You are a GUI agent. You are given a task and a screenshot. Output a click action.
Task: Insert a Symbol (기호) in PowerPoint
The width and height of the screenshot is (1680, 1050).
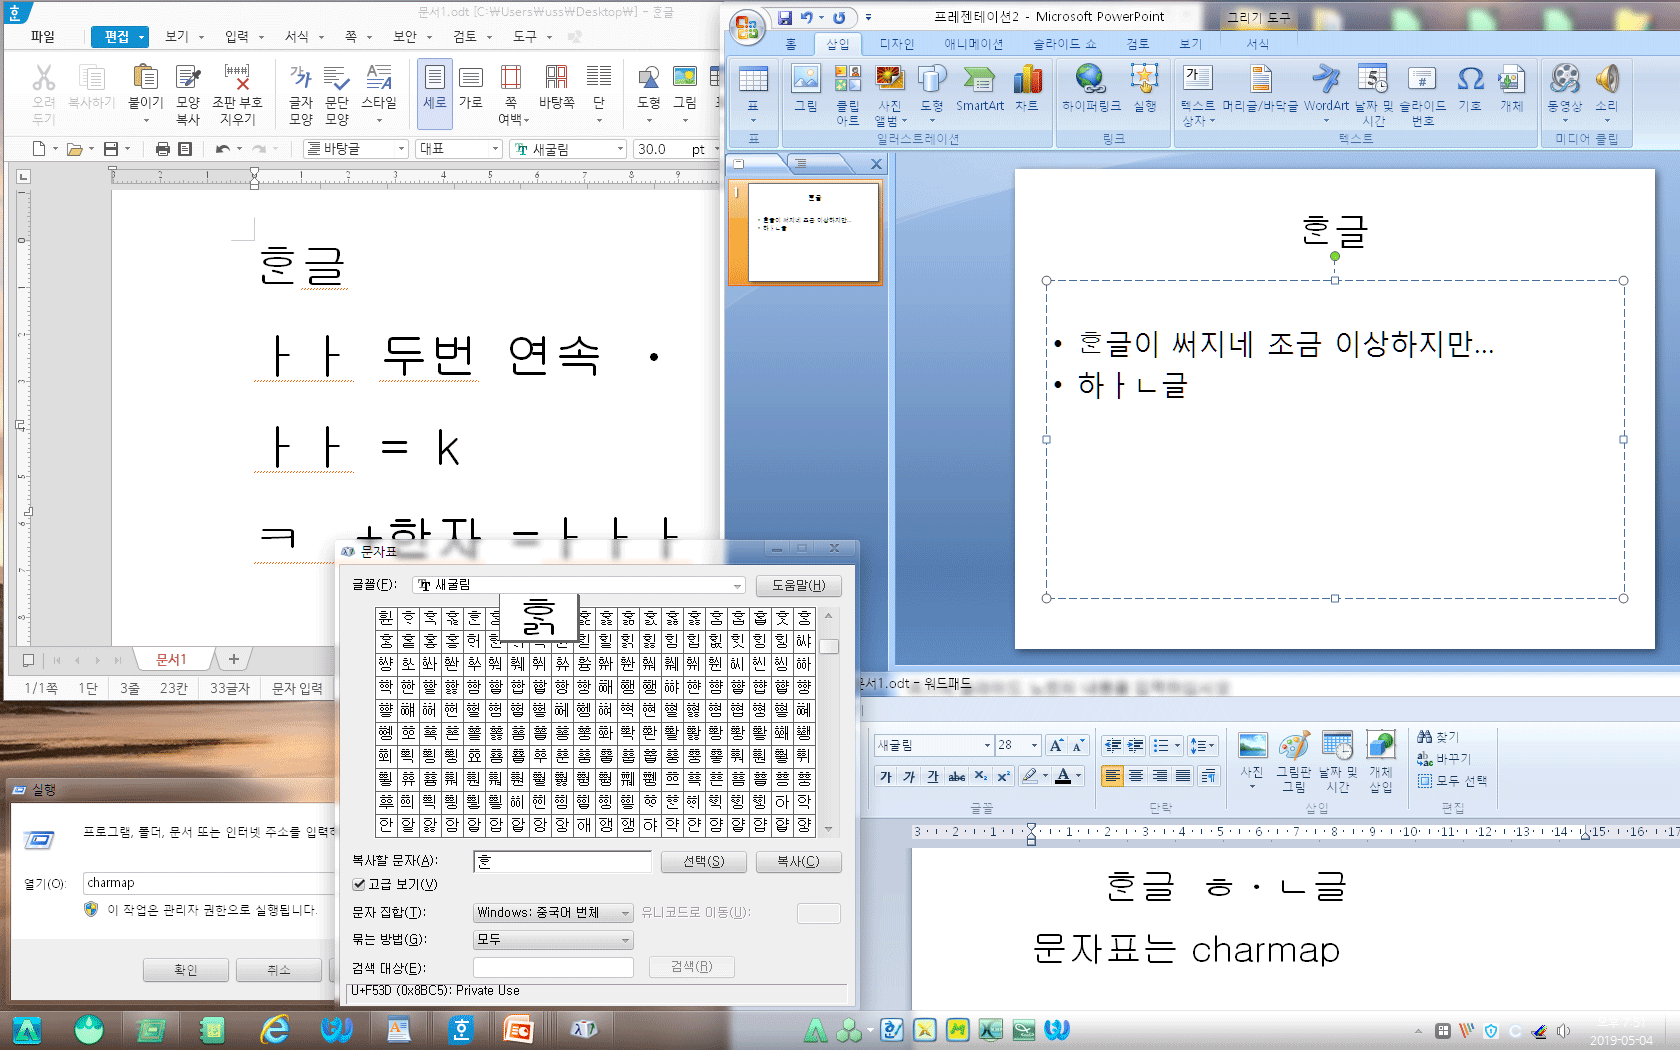coord(1470,88)
